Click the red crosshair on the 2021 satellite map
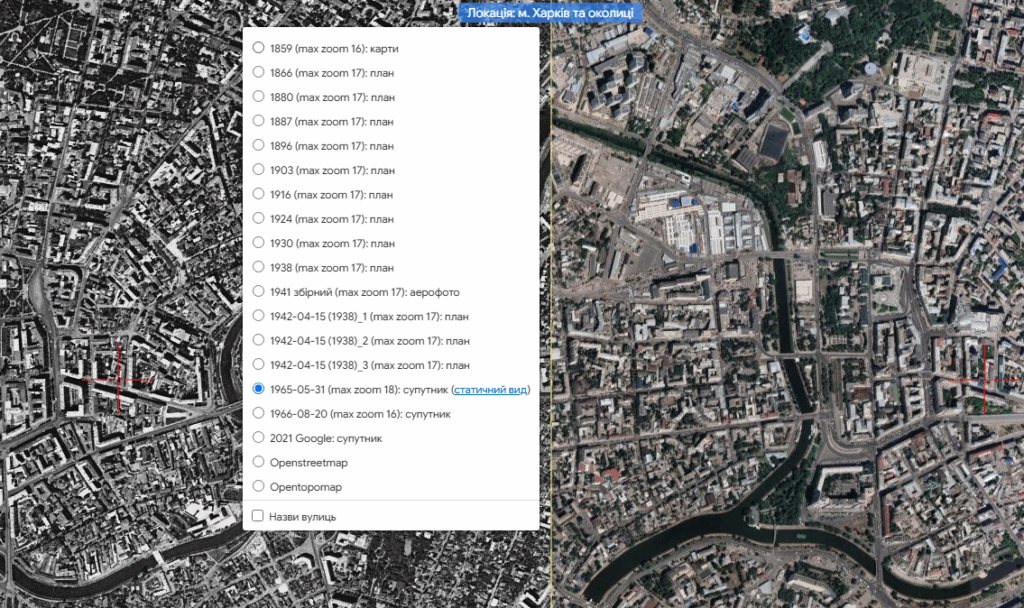The width and height of the screenshot is (1024, 608). click(x=984, y=379)
